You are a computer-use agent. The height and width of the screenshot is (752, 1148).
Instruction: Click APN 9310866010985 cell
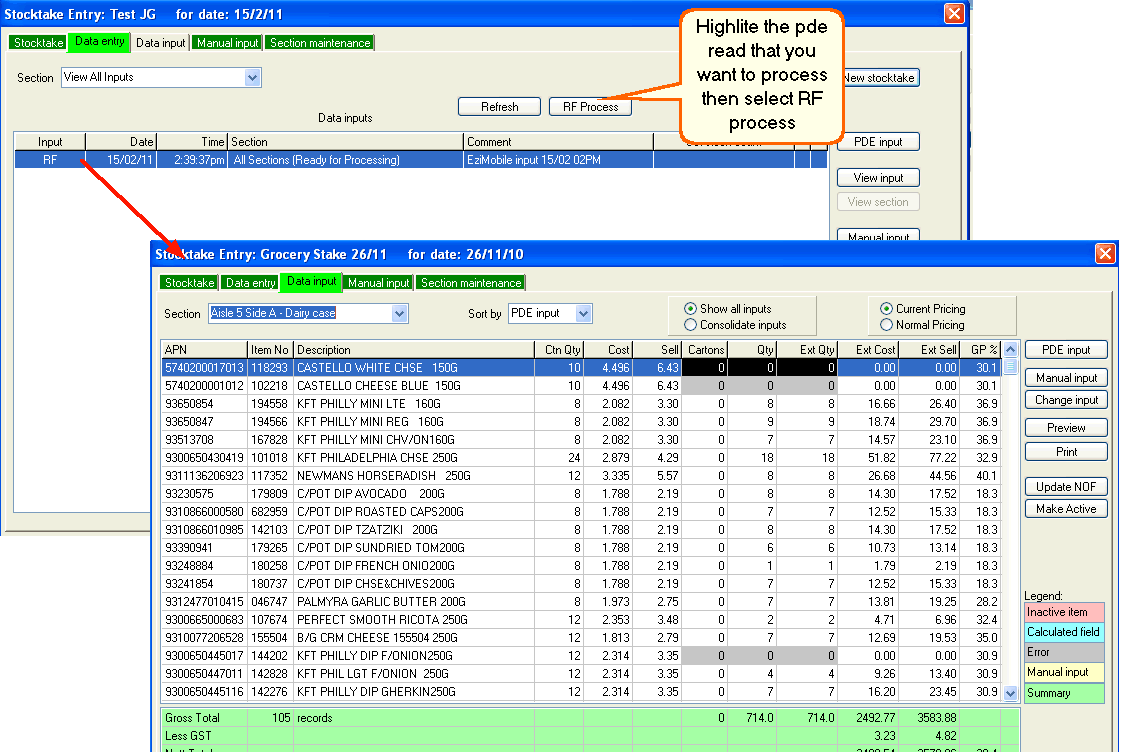point(204,529)
